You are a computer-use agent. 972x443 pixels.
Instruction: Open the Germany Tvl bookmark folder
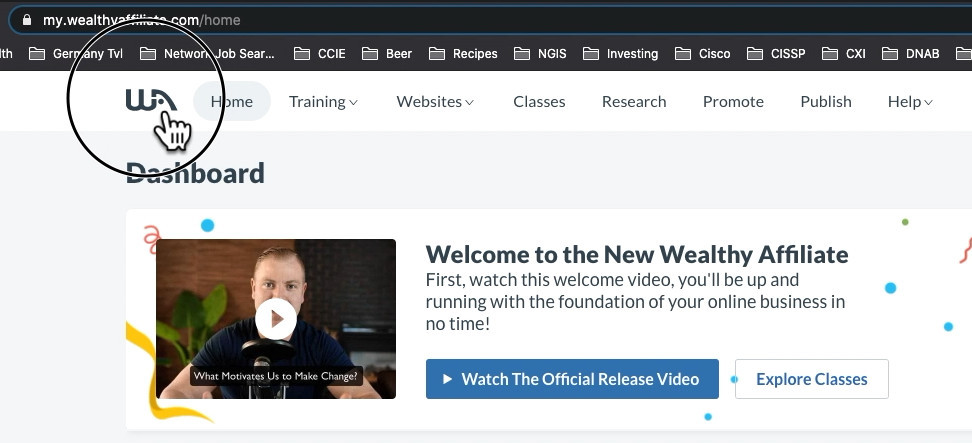pos(76,54)
